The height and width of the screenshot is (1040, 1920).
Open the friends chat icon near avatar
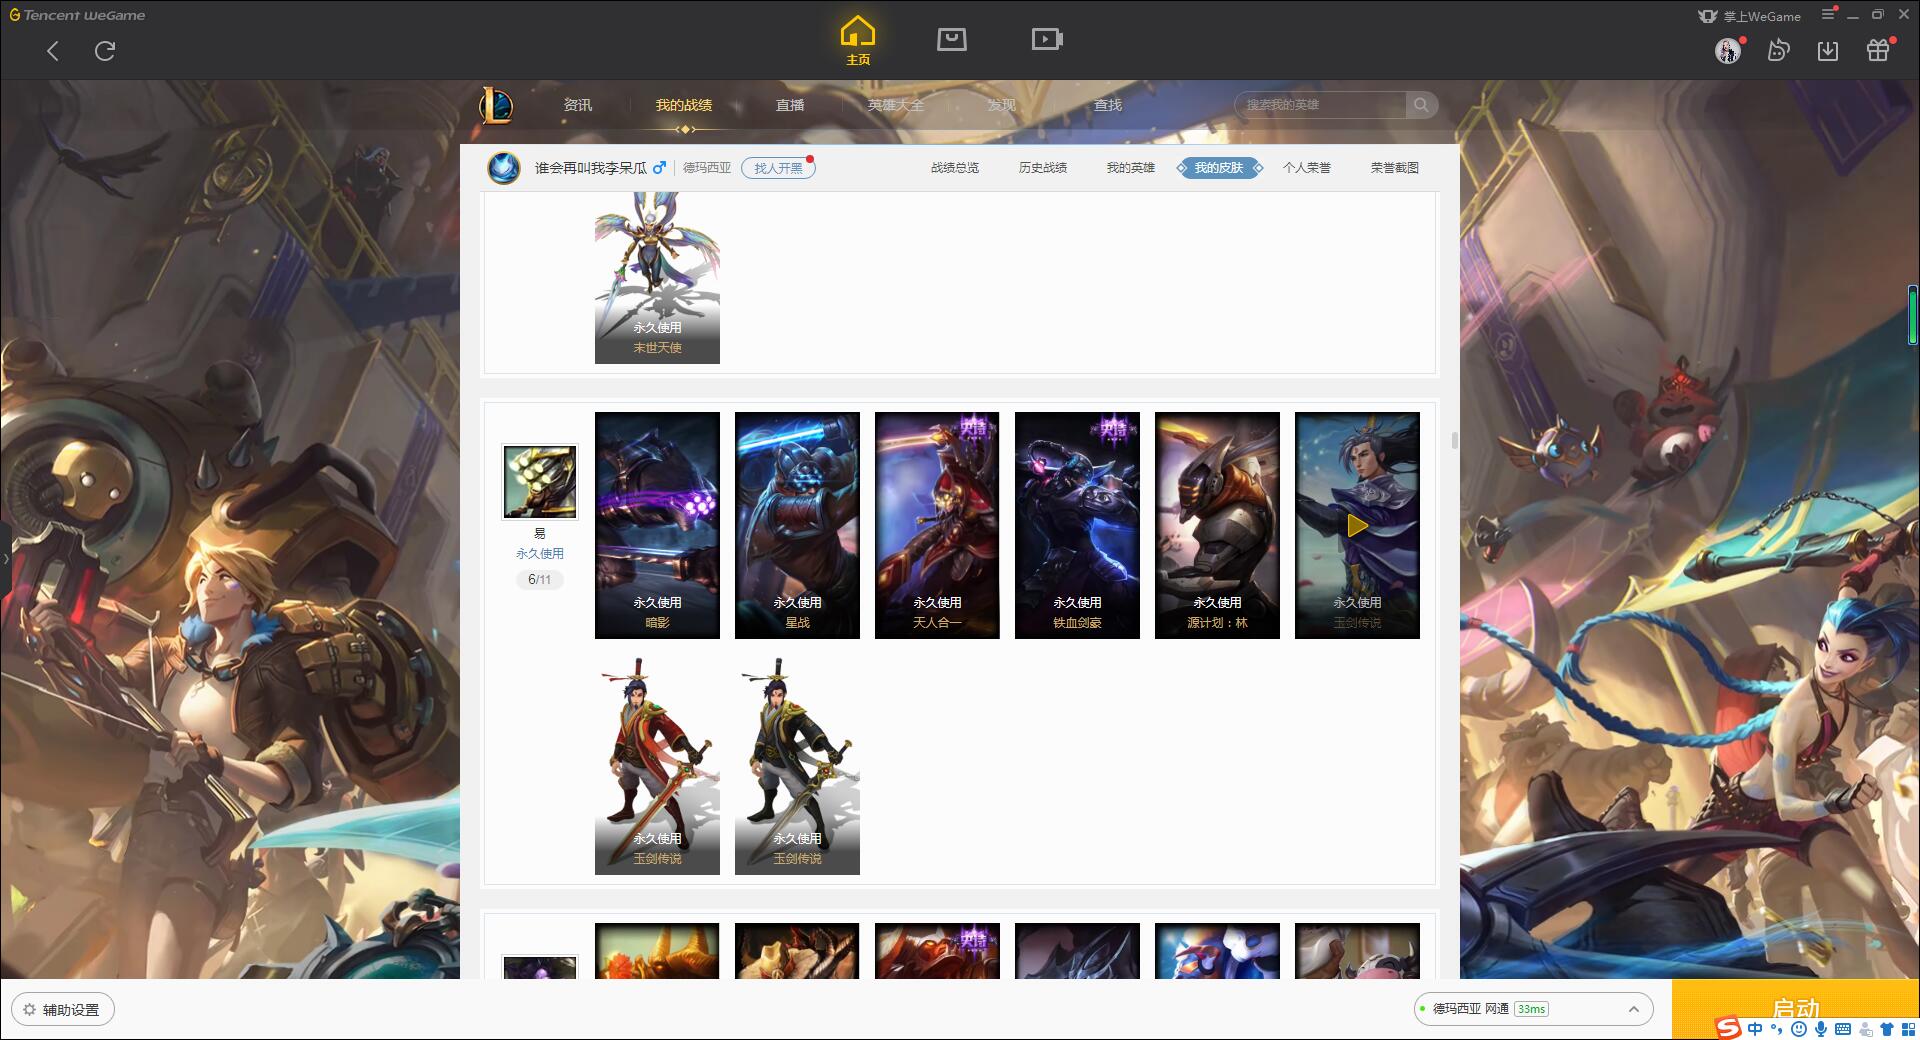(x=1778, y=50)
